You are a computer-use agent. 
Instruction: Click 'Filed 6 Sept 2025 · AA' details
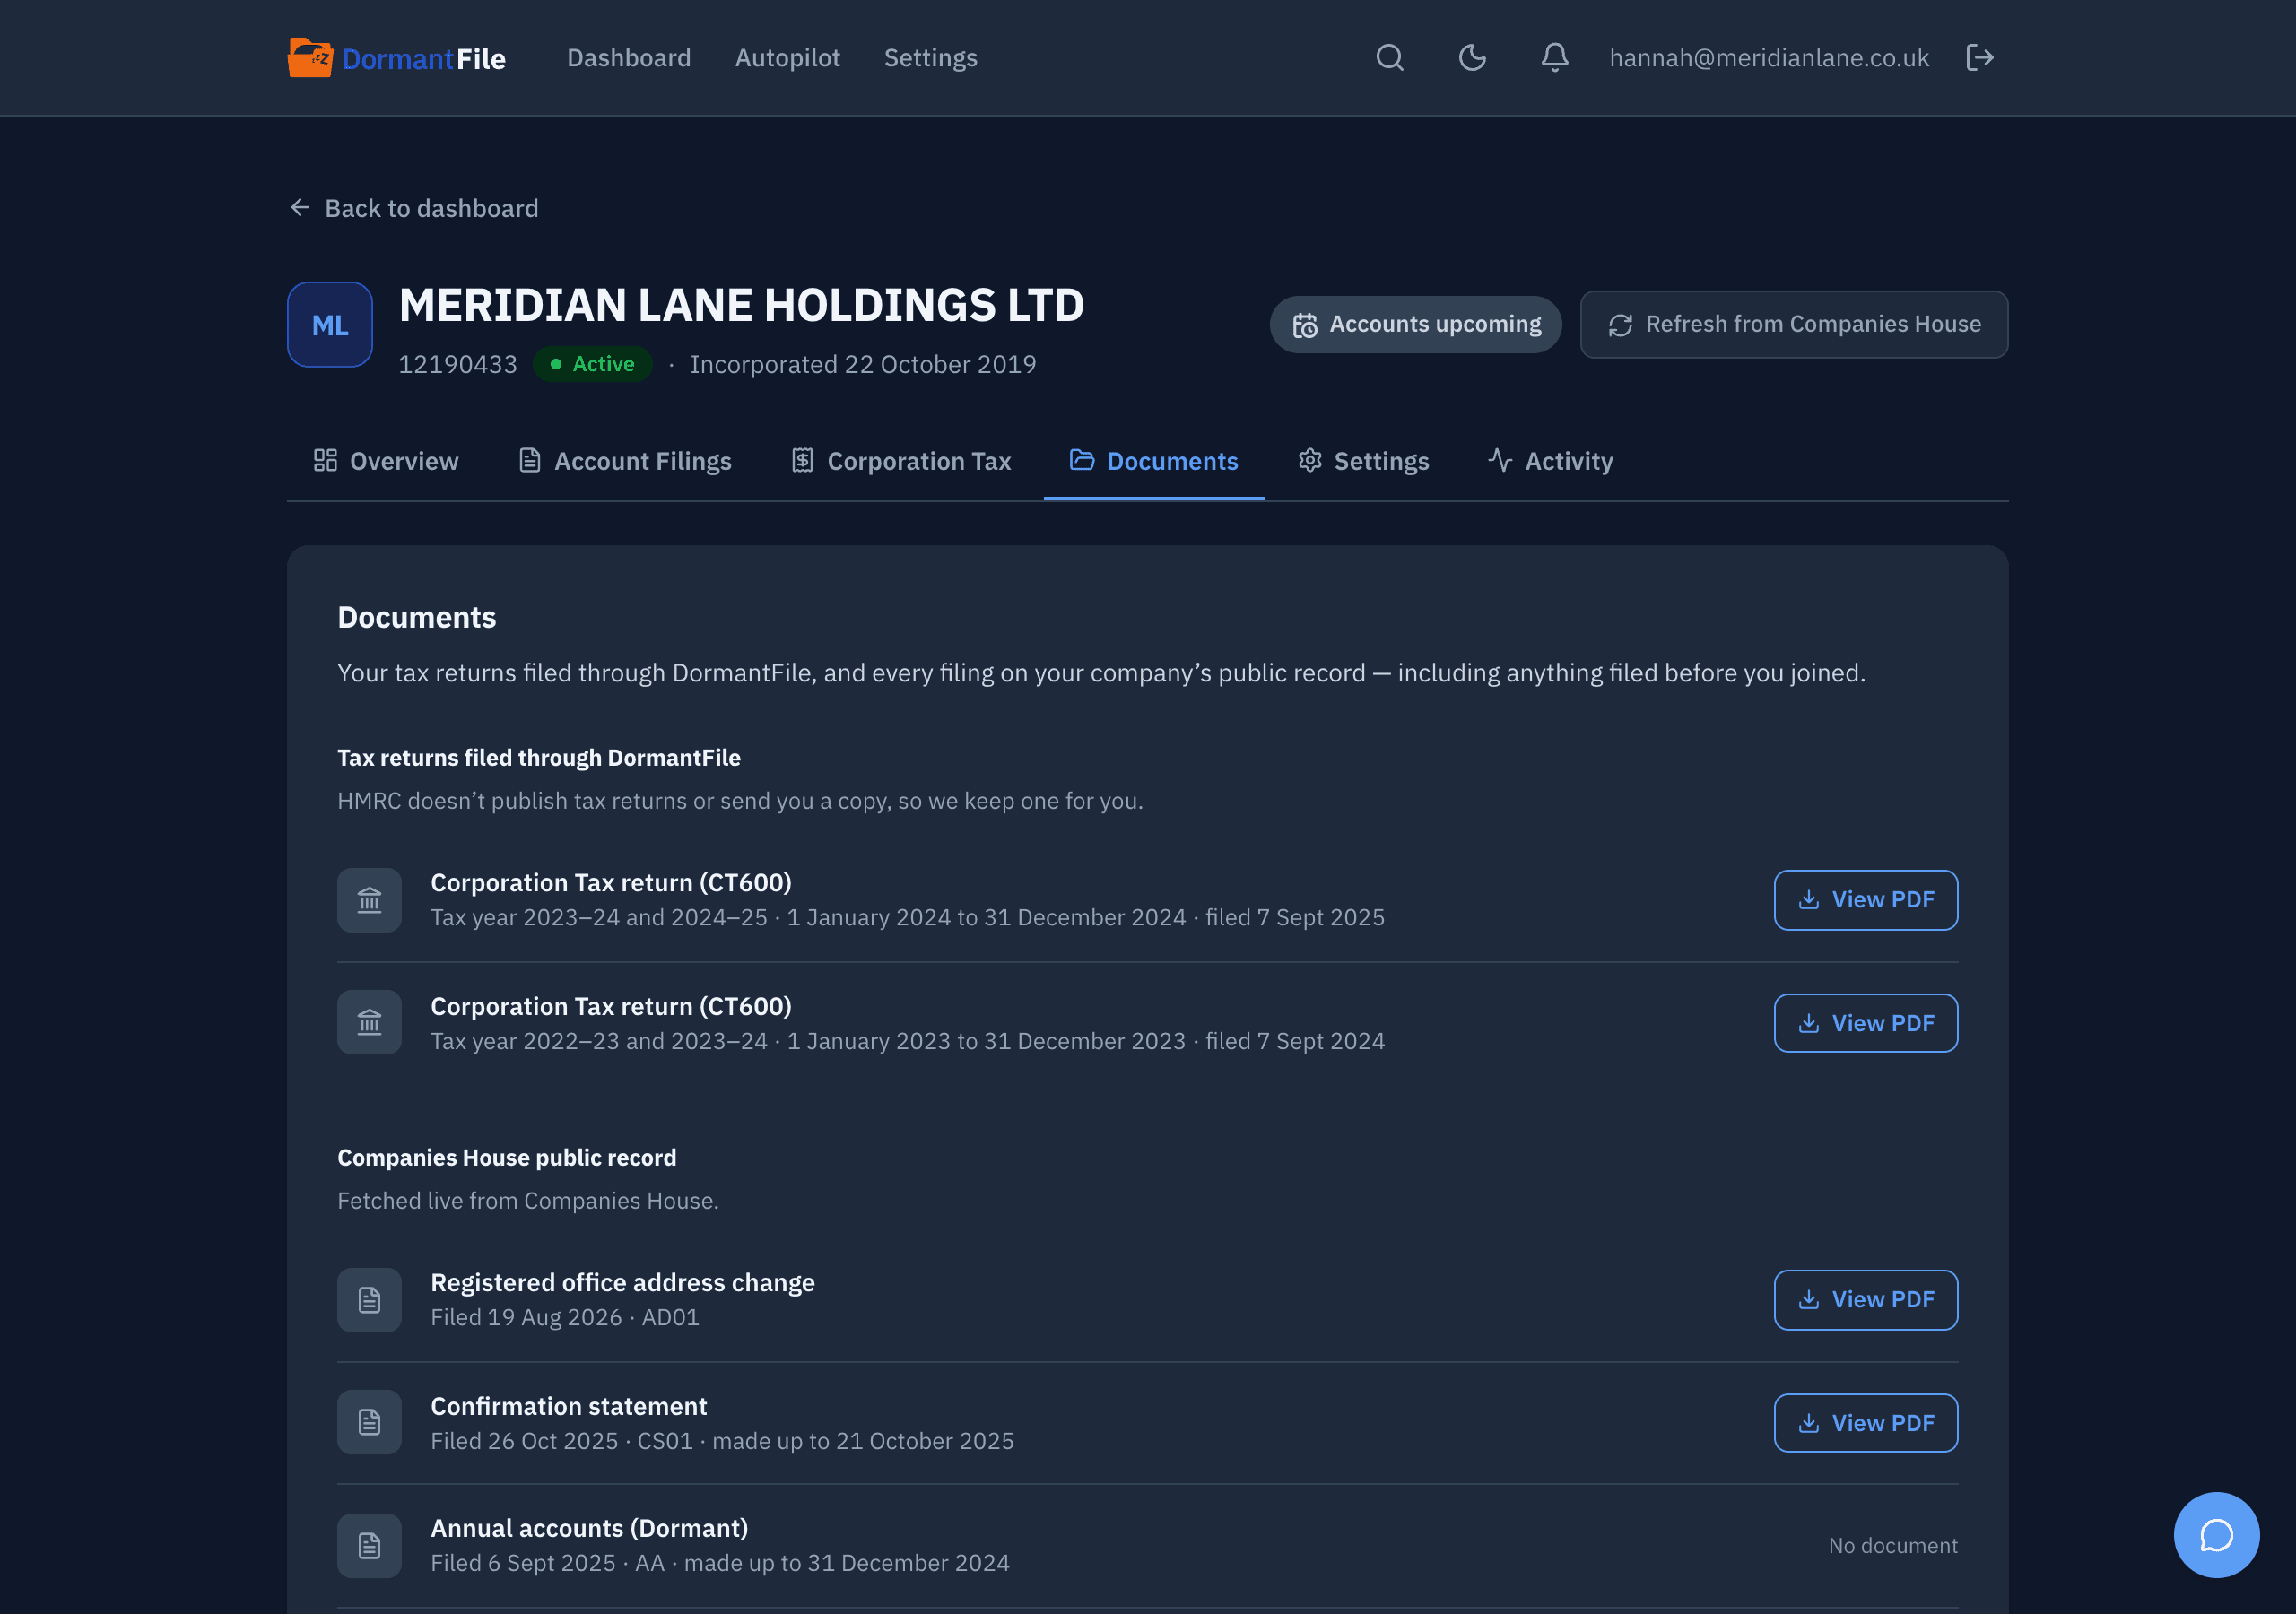pos(720,1563)
